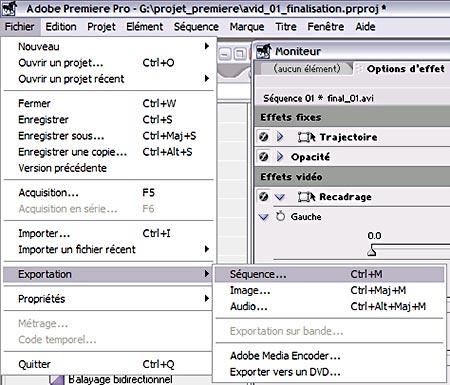Toggle the Recadrage effect on/off
The height and width of the screenshot is (385, 450).
coord(264,197)
